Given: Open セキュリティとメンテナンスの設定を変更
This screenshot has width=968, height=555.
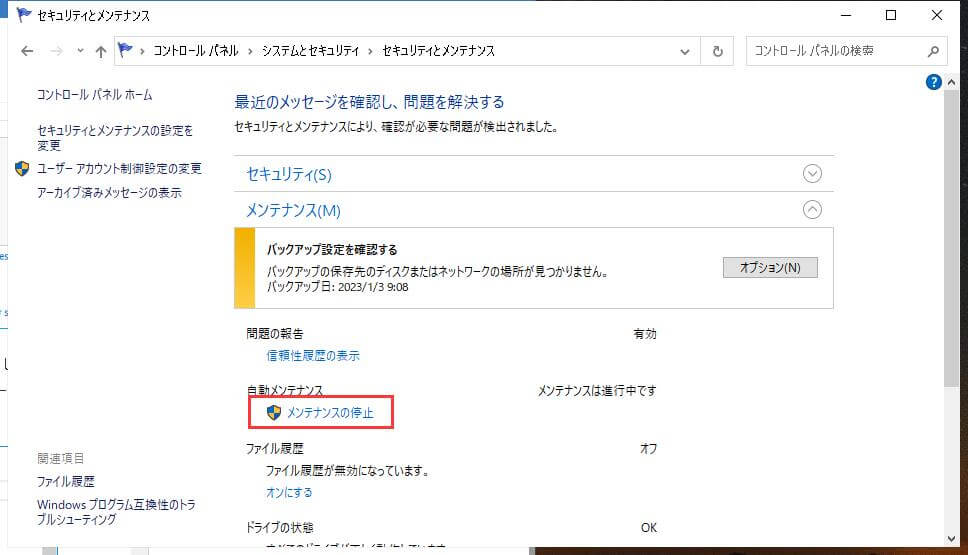Looking at the screenshot, I should pos(115,138).
